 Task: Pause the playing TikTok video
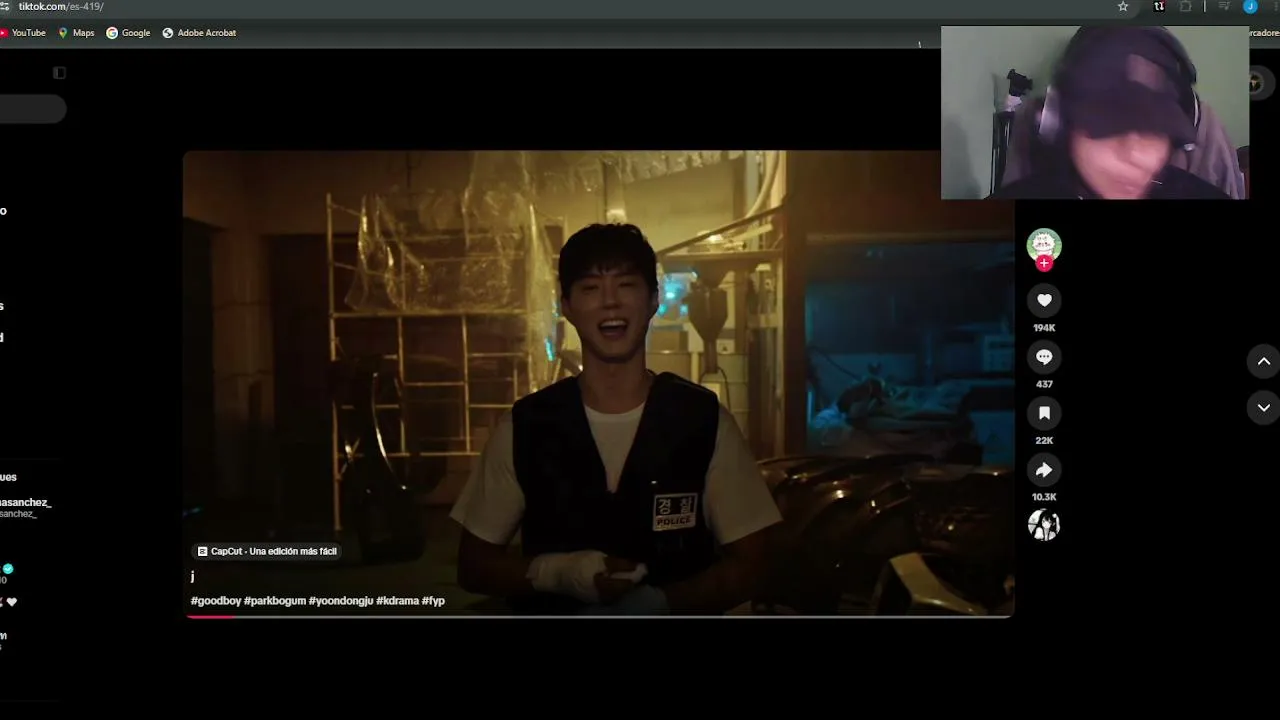coord(598,384)
